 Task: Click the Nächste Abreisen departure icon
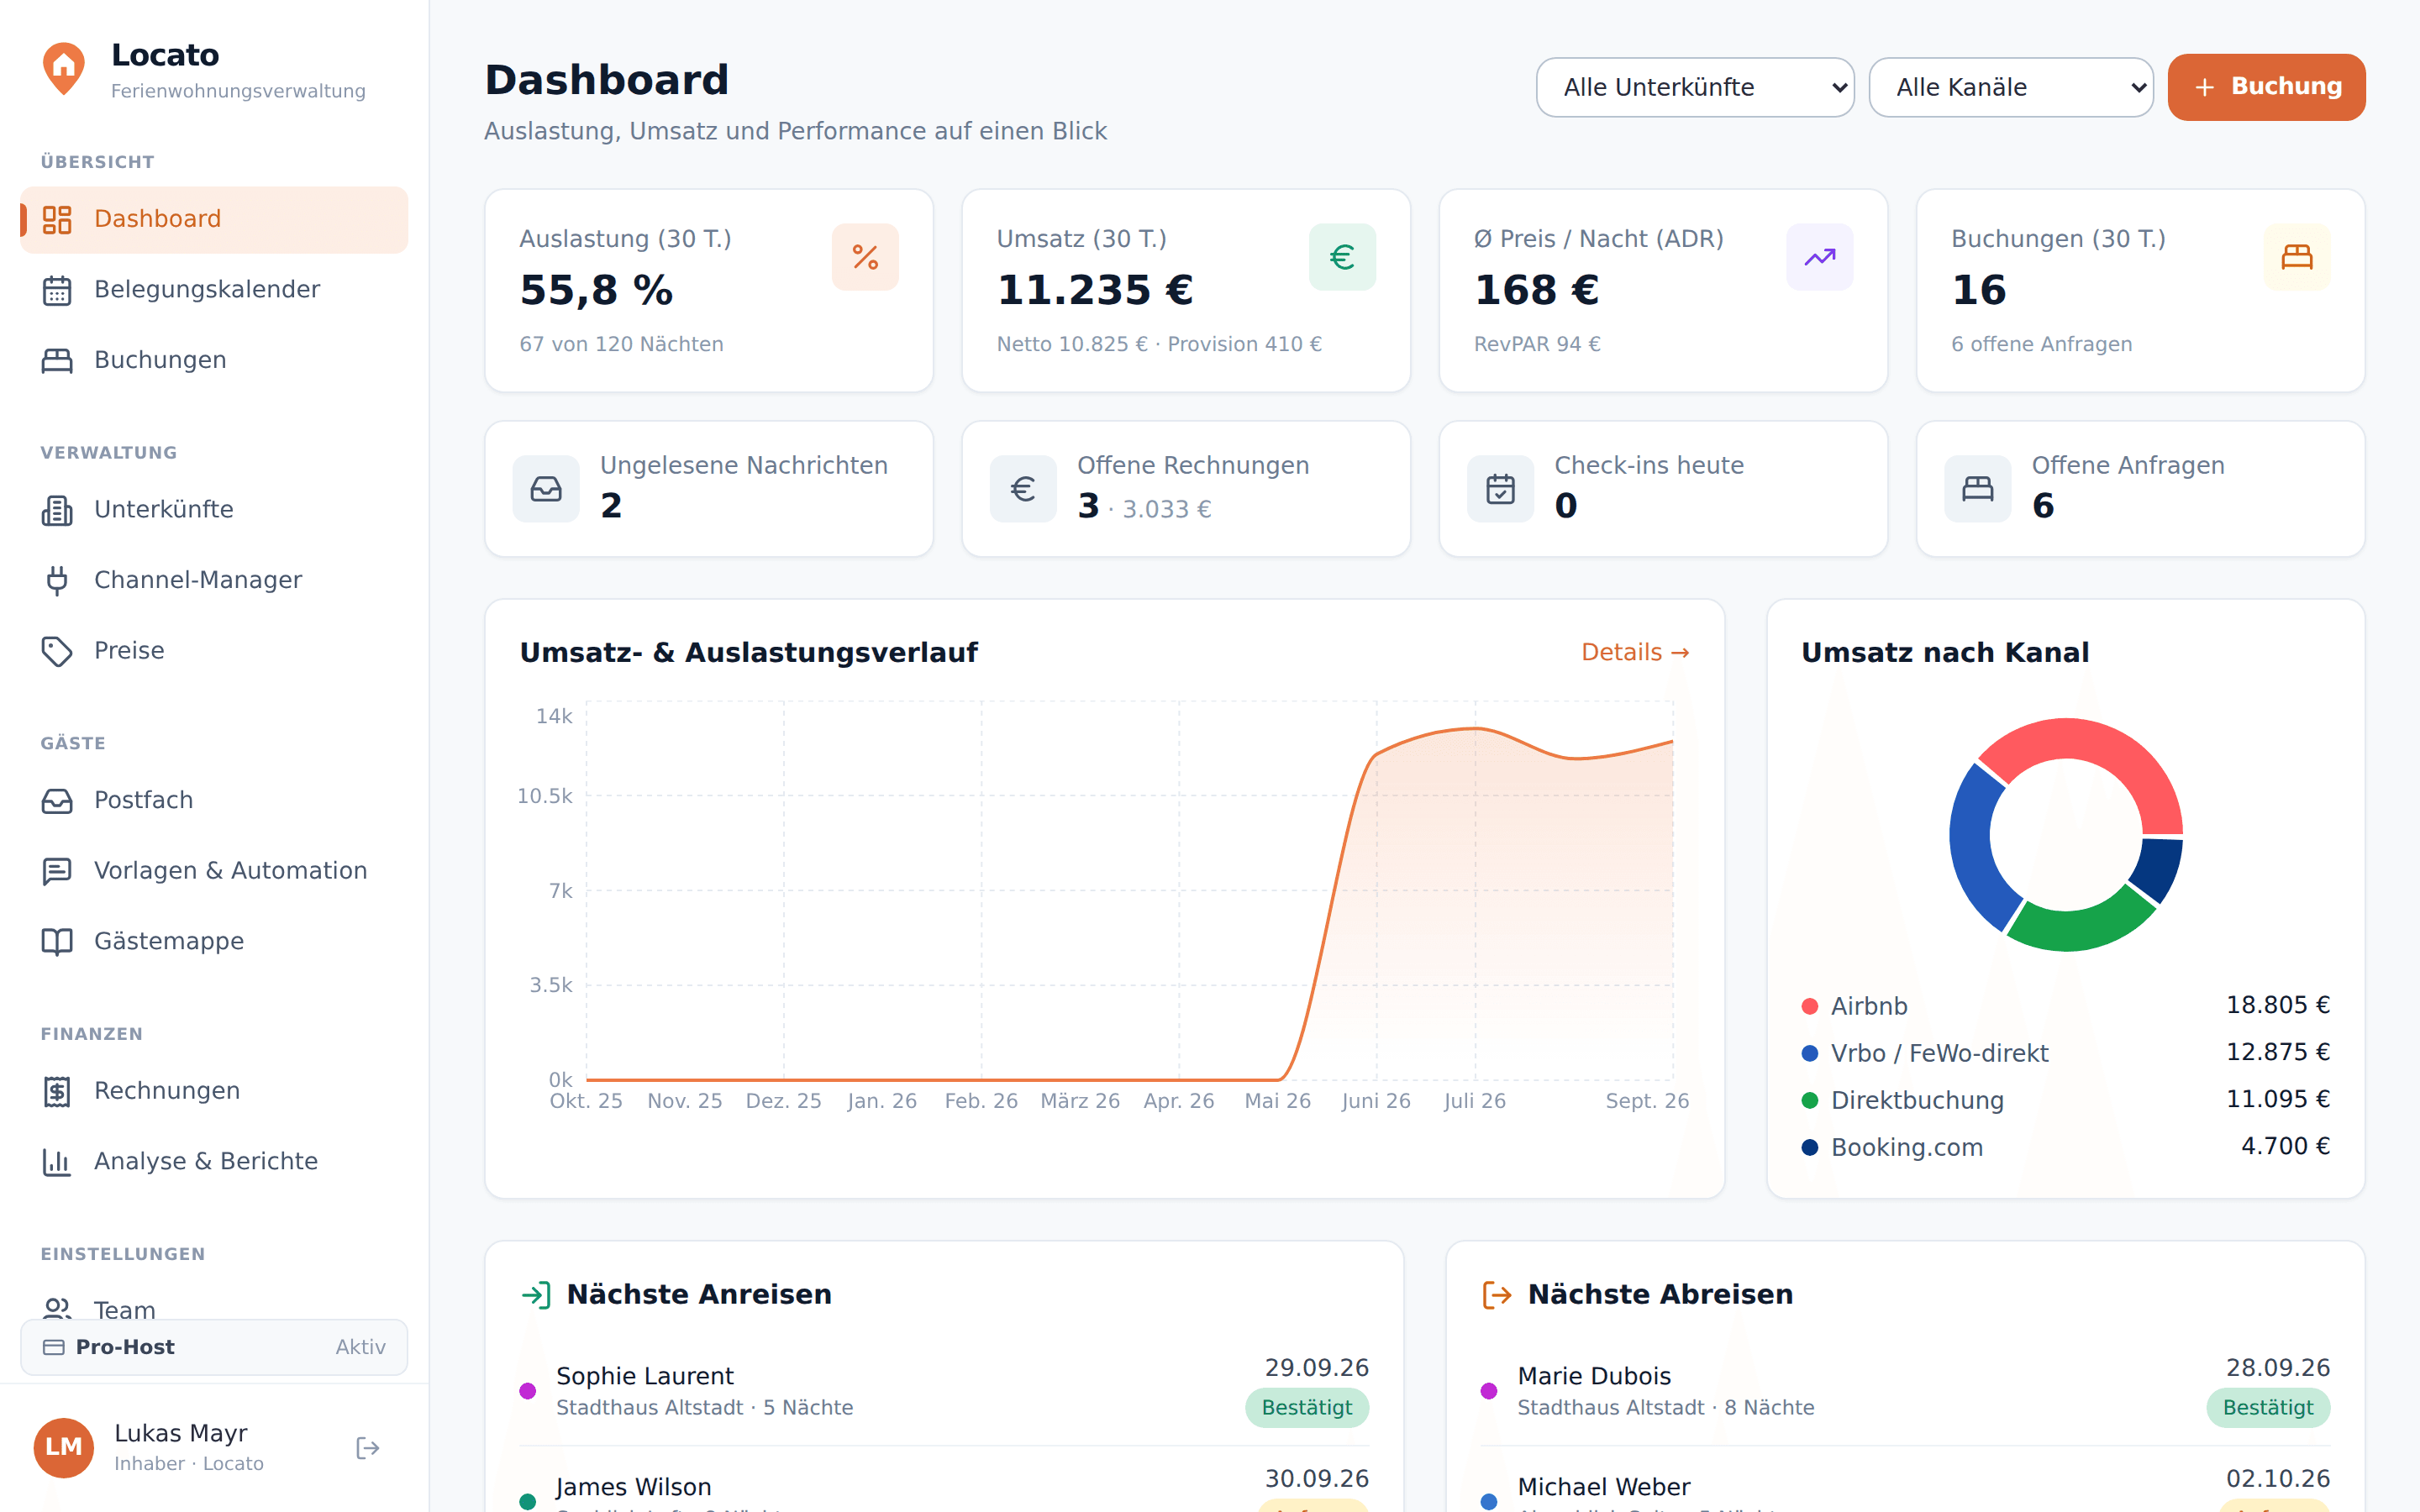click(1497, 1295)
